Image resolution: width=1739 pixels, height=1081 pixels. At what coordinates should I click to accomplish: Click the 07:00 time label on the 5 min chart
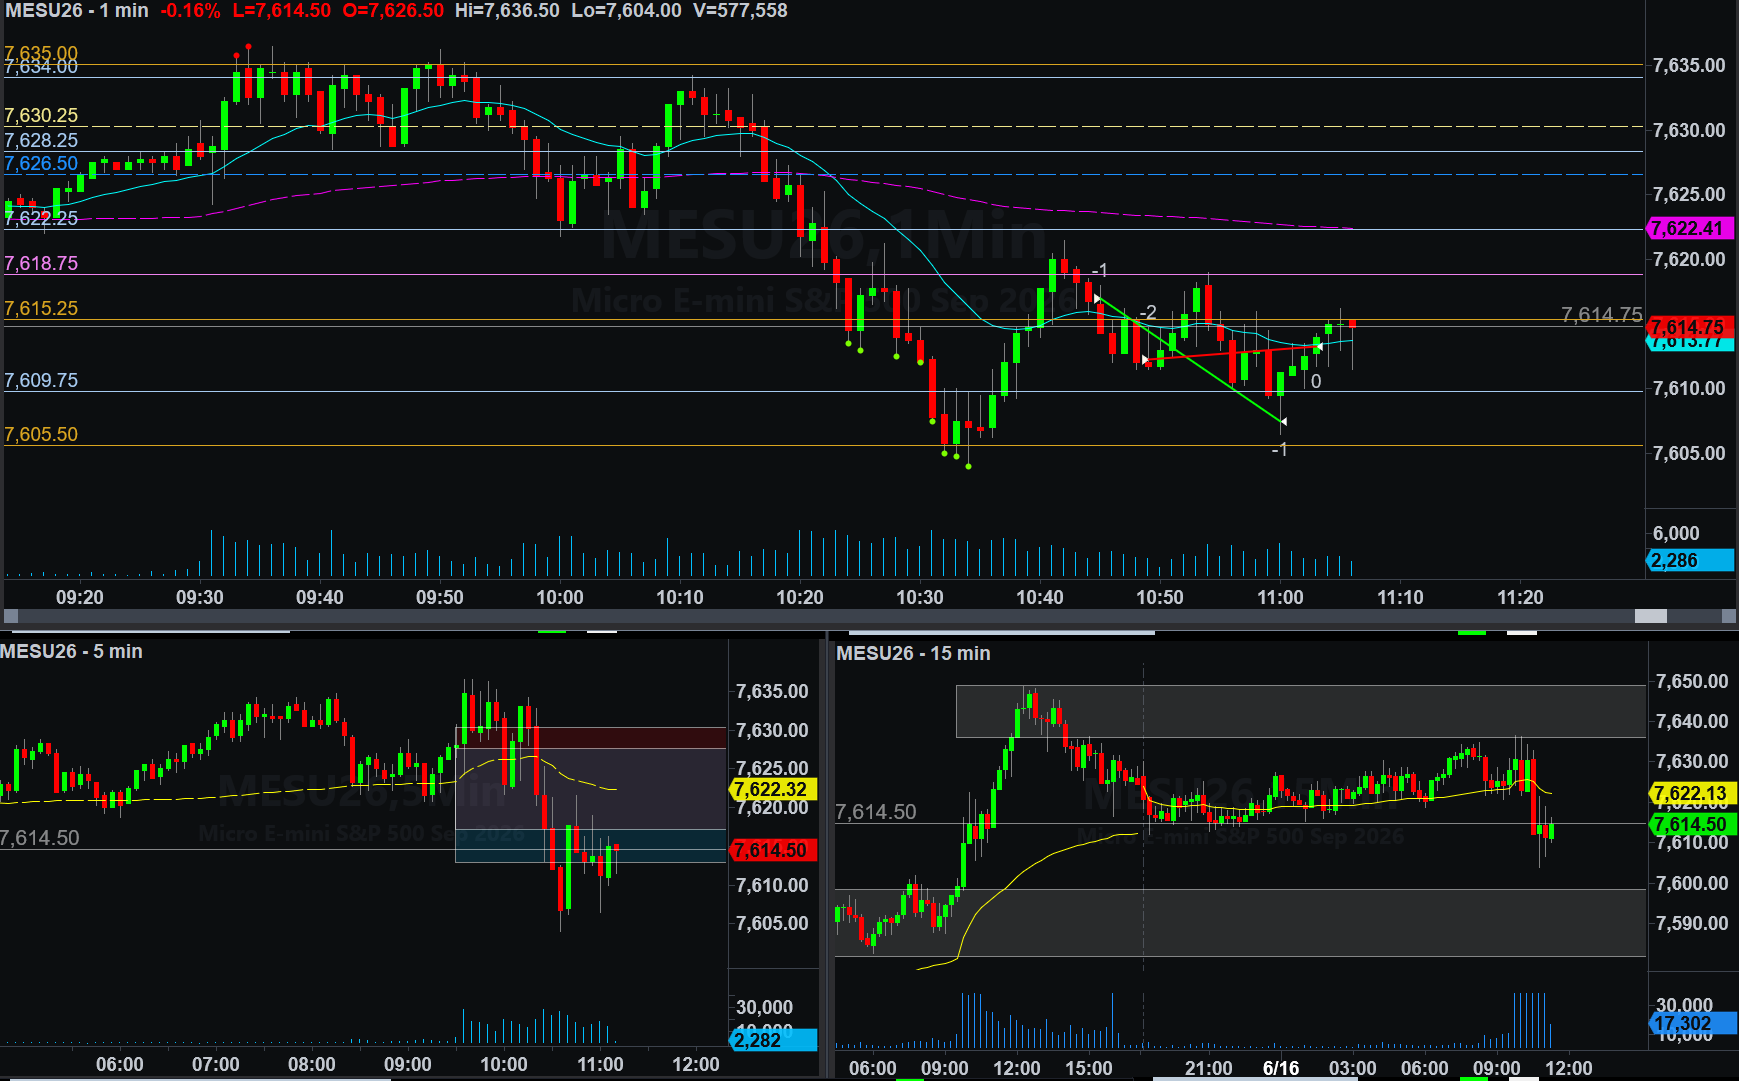tap(216, 1065)
